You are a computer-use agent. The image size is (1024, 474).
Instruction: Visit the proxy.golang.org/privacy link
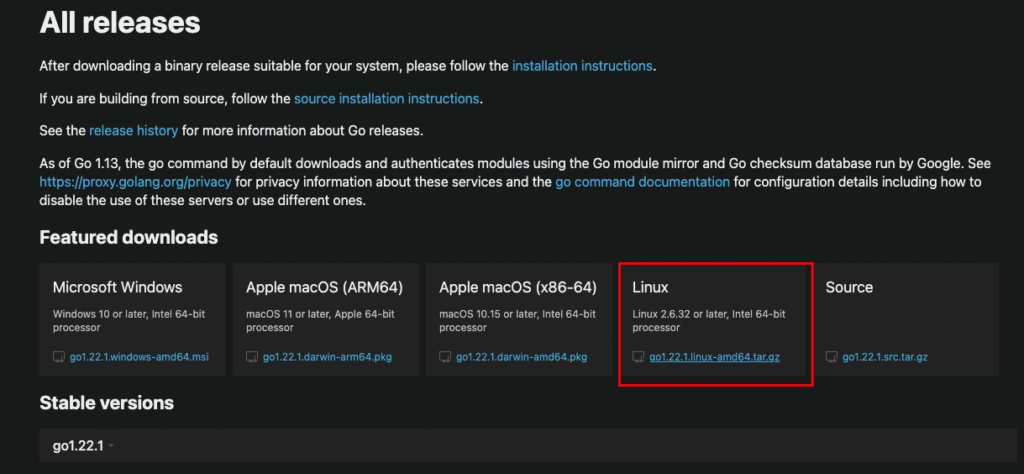[x=135, y=182]
